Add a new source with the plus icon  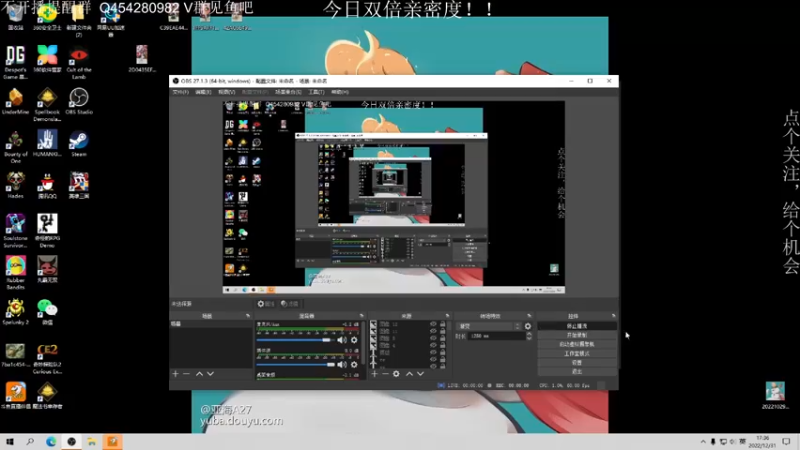[x=374, y=374]
